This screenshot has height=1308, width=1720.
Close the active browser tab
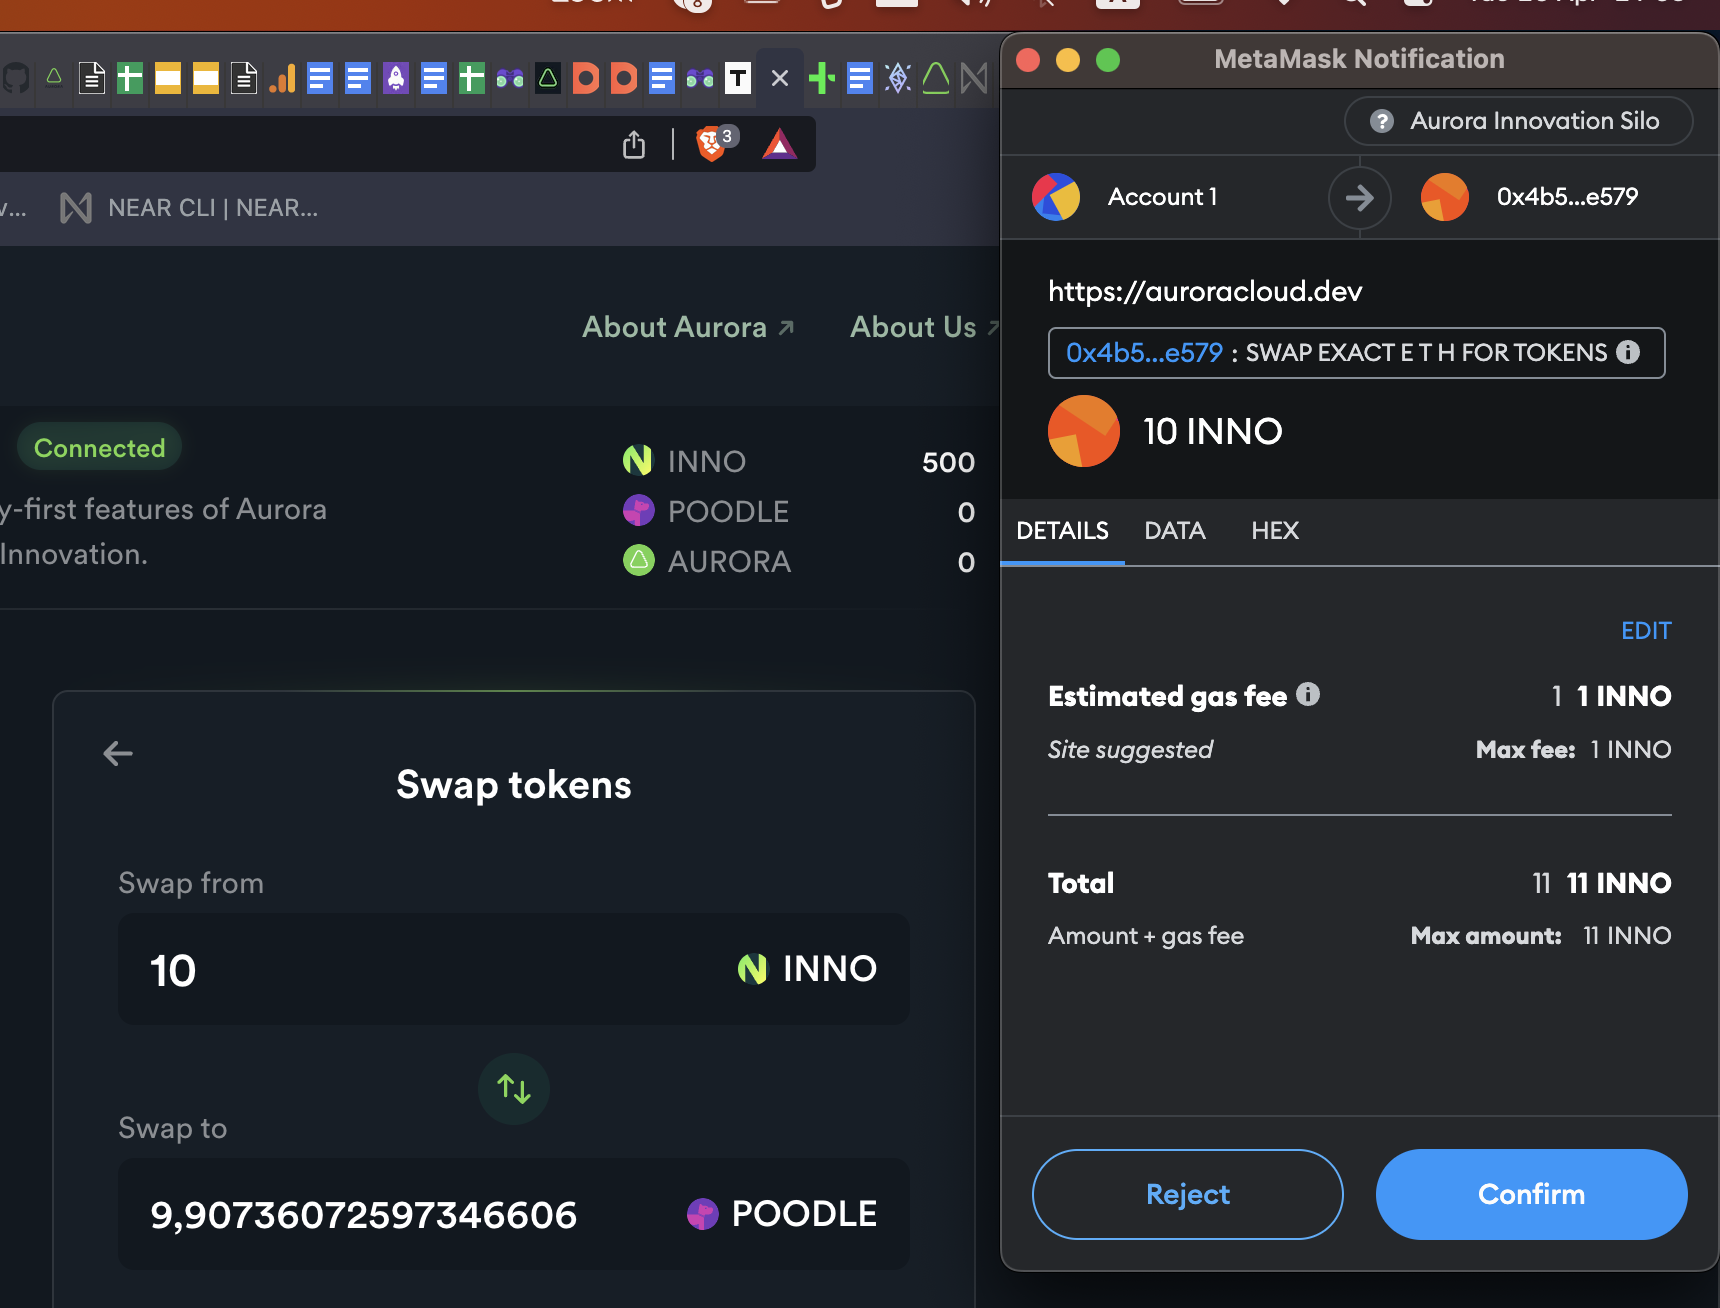780,78
